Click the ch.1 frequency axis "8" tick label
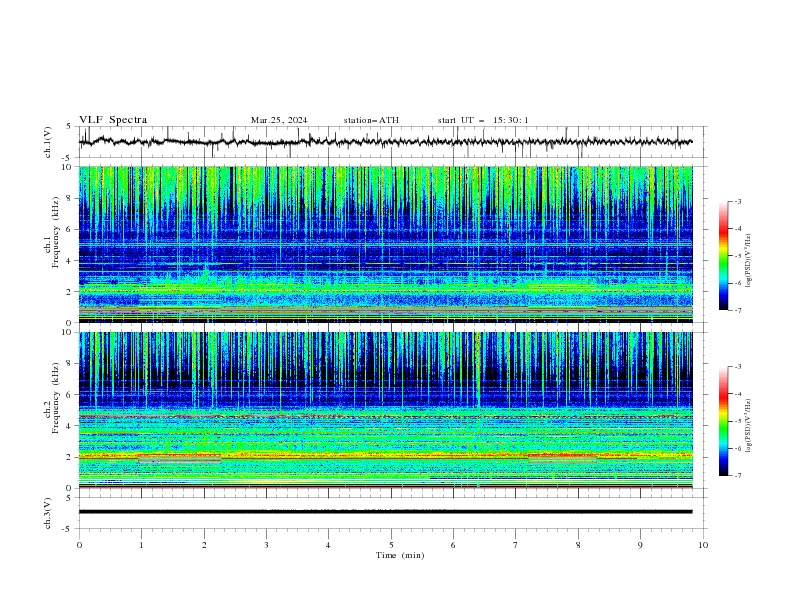Image resolution: width=792 pixels, height=612 pixels. [71, 198]
